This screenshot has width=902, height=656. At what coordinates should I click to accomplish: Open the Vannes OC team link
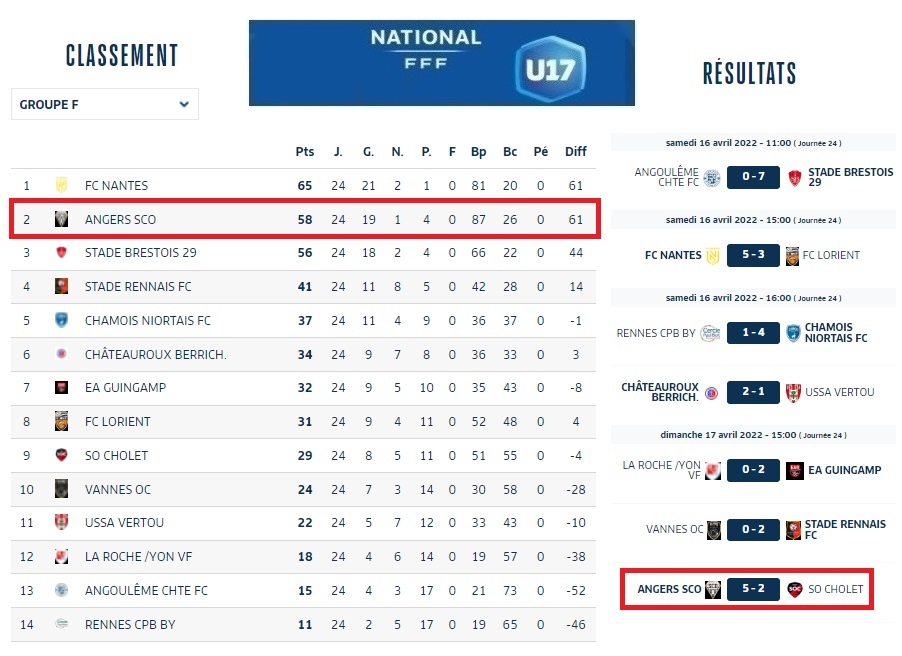click(116, 489)
